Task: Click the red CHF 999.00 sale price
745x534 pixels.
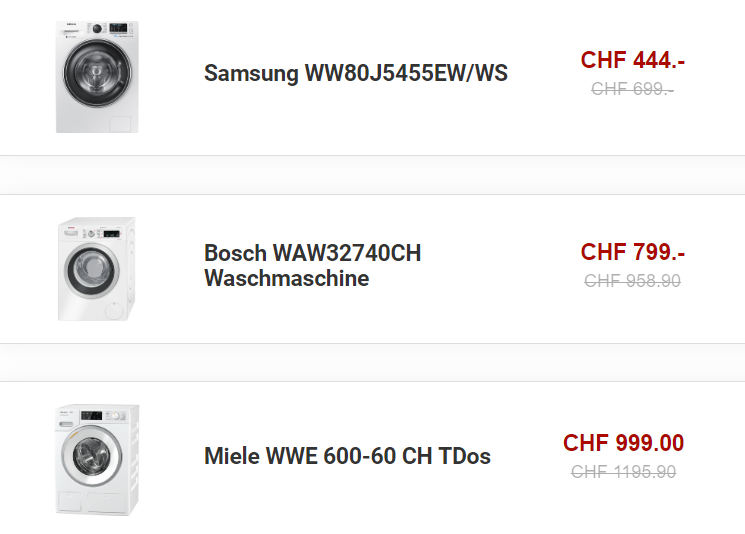Action: (x=623, y=443)
